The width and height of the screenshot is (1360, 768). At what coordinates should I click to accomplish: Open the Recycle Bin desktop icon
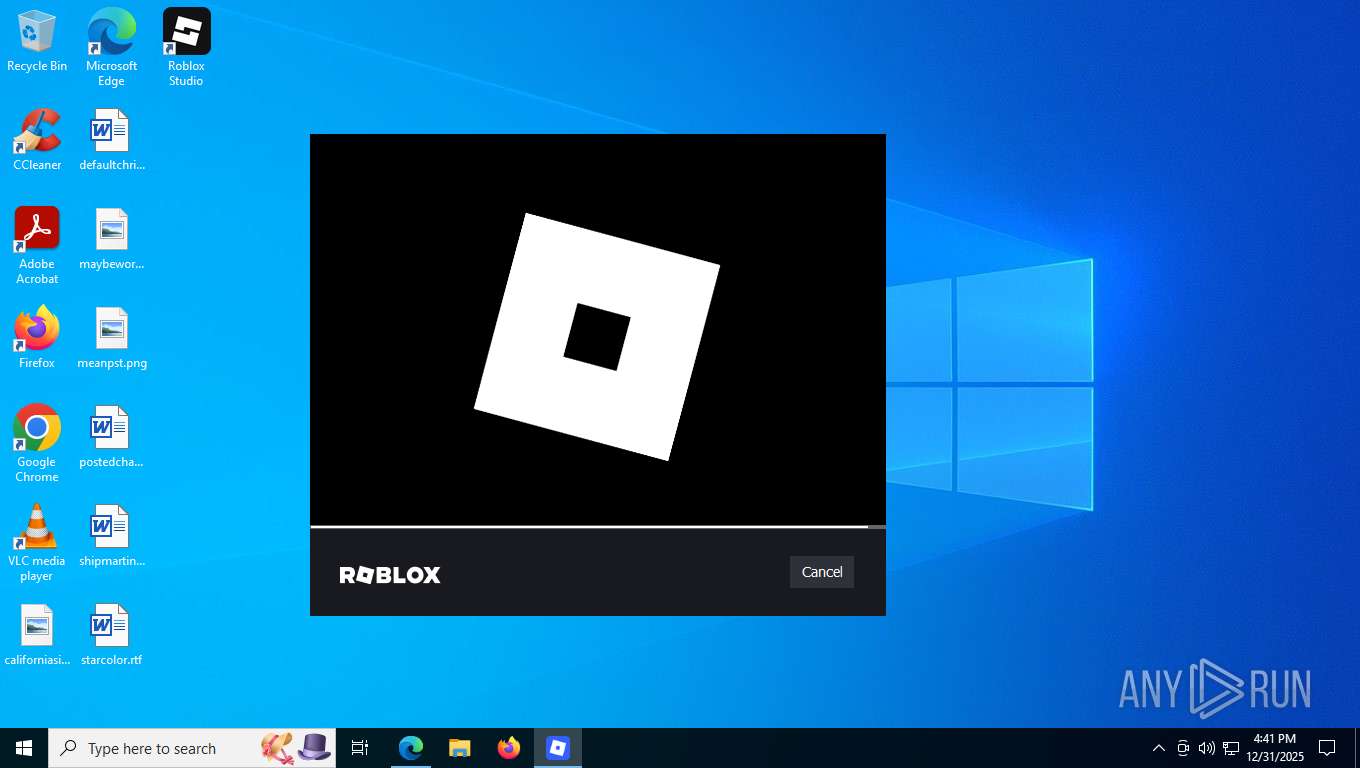point(37,41)
